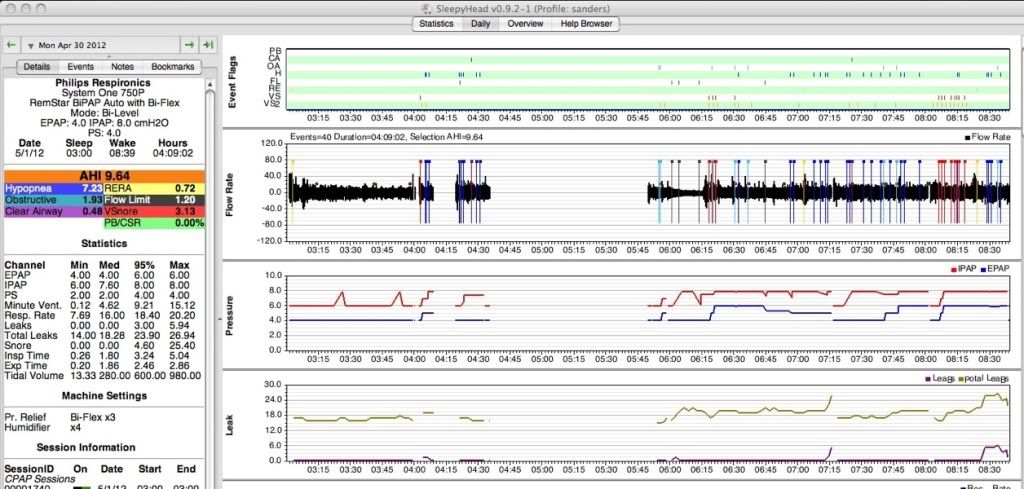Click the Wake time 08:39 value
The width and height of the screenshot is (1024, 489).
[x=122, y=153]
